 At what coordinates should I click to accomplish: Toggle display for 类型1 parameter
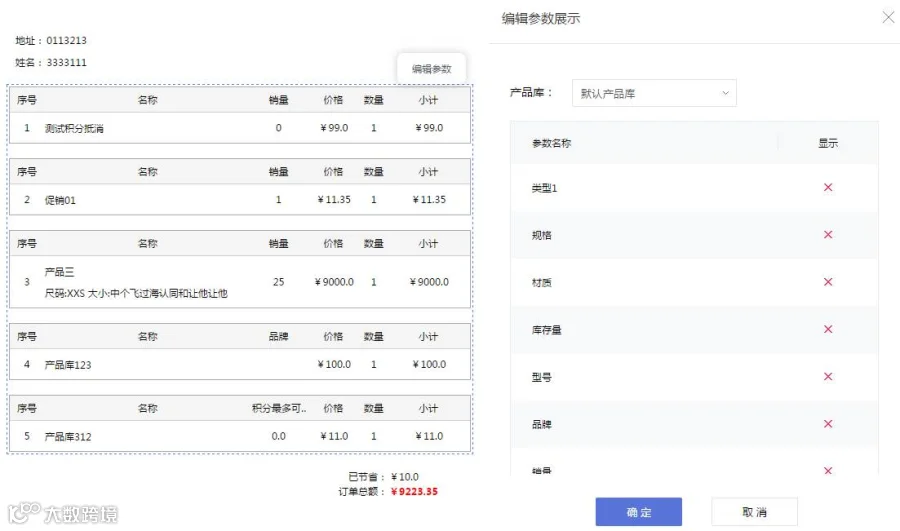828,187
